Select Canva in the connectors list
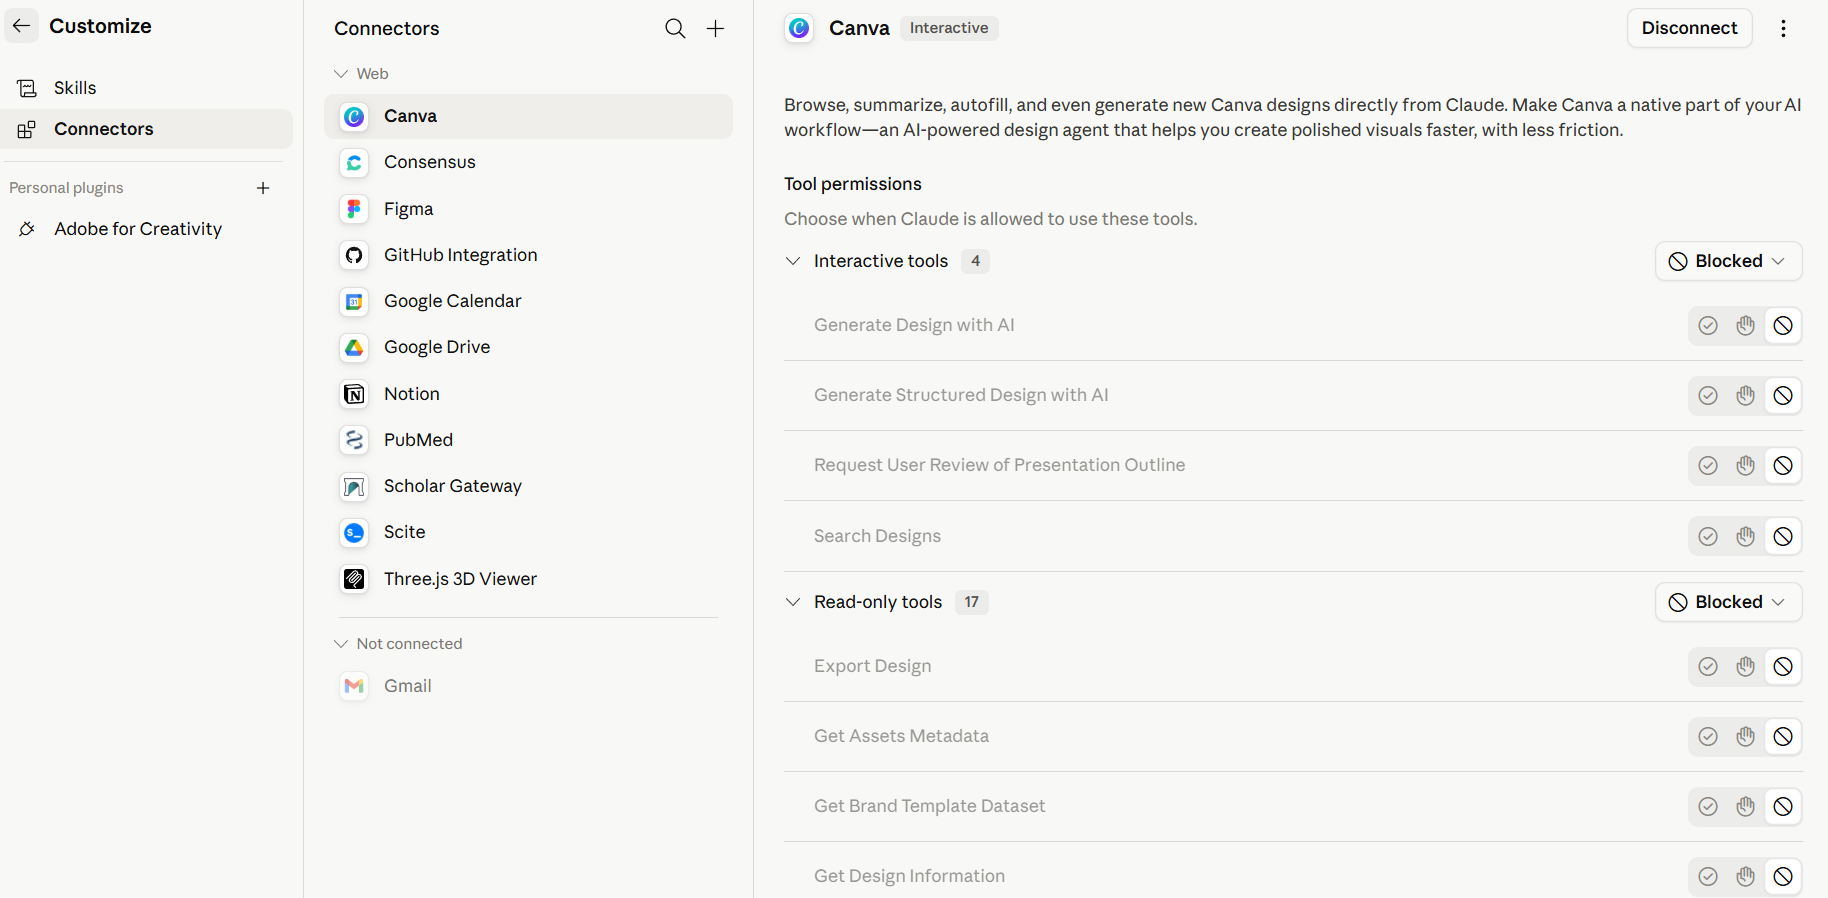1828x898 pixels. coord(528,116)
